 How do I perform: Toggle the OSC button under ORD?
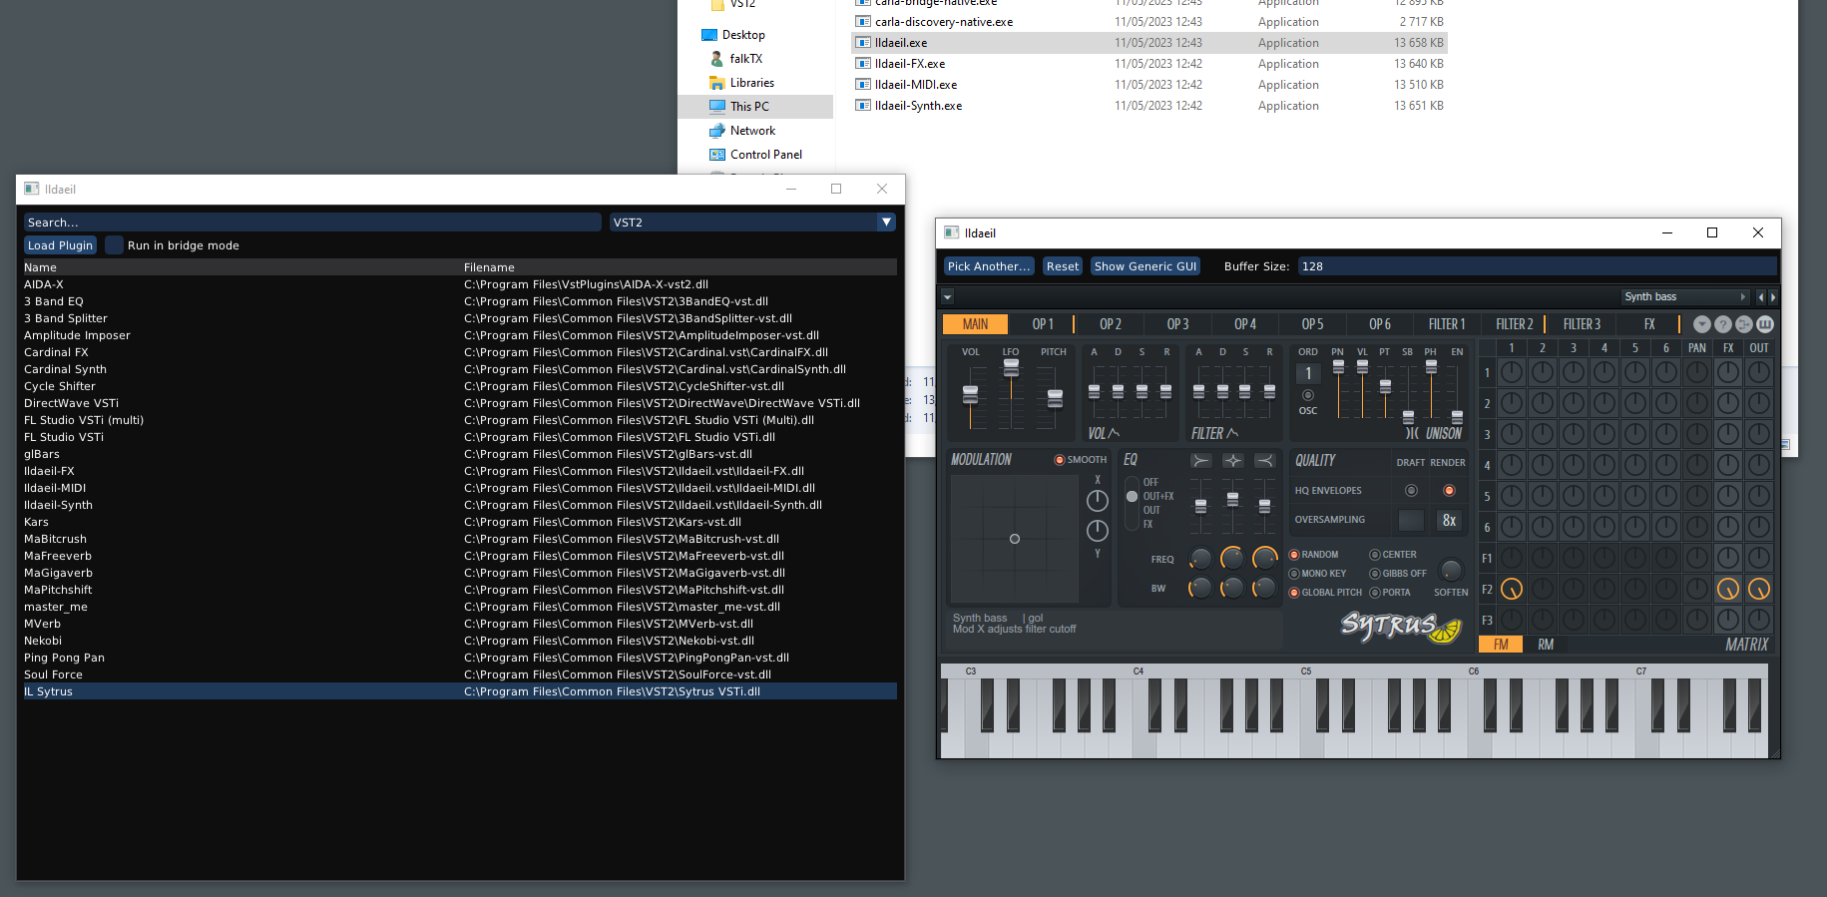point(1308,395)
